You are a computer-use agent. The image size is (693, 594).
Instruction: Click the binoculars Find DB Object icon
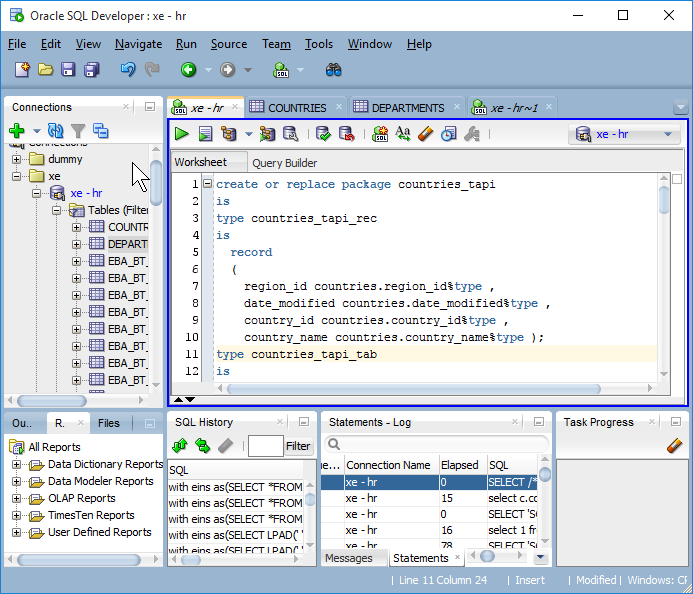(x=333, y=69)
